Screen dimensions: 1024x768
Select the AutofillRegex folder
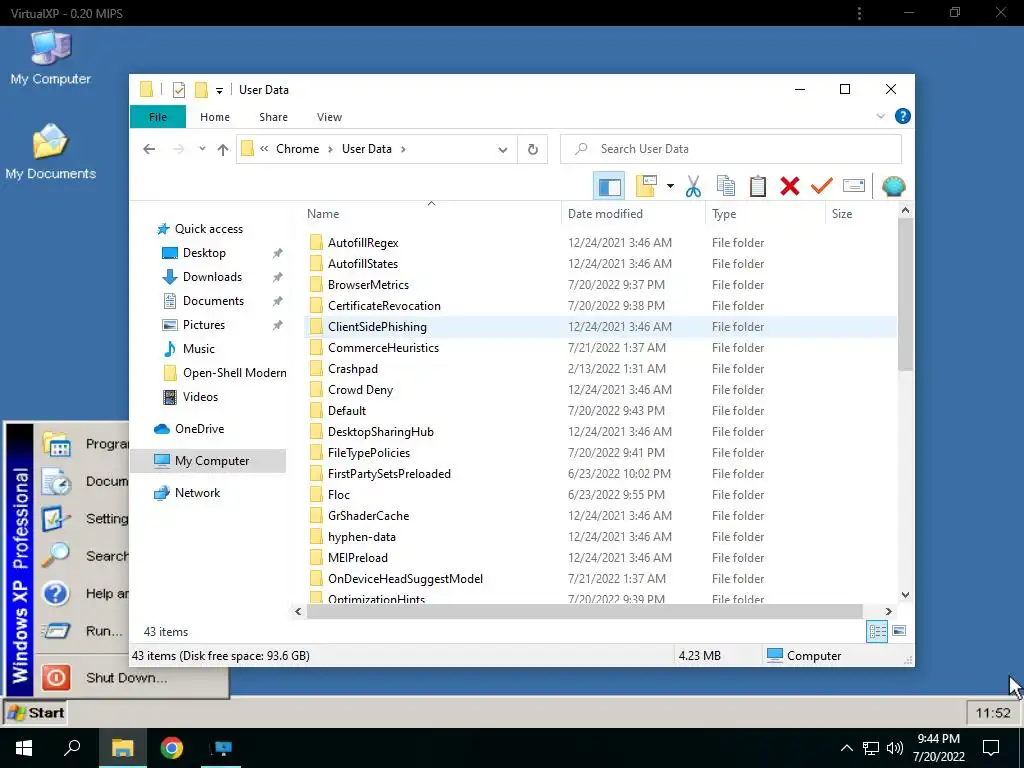coord(363,243)
